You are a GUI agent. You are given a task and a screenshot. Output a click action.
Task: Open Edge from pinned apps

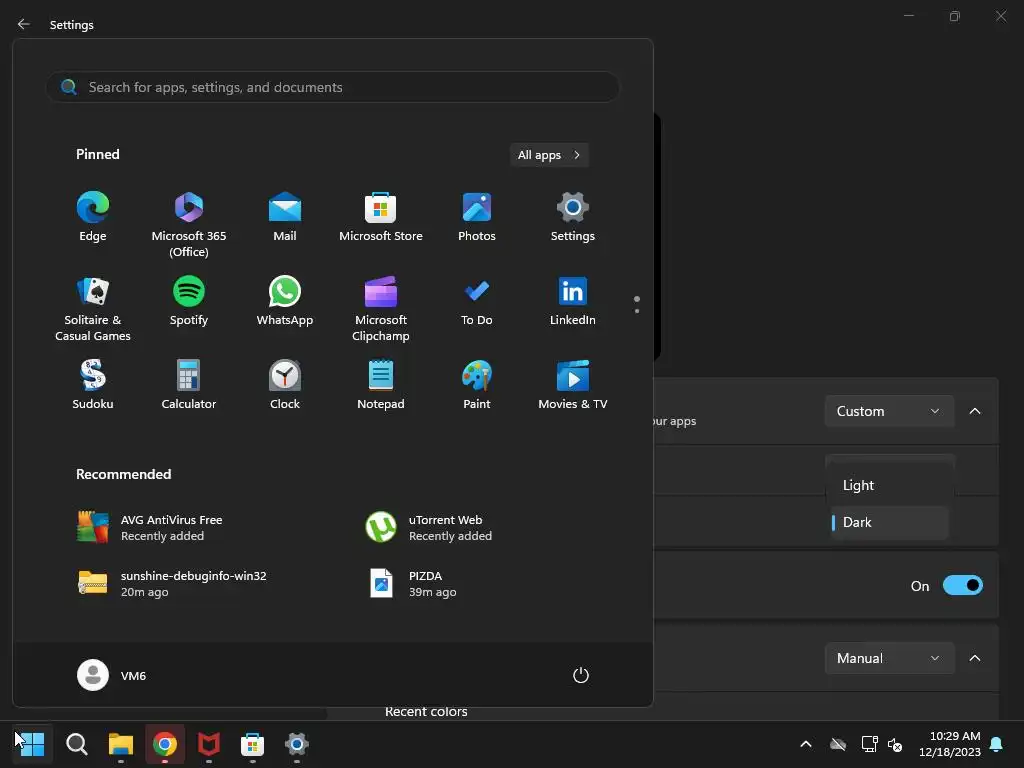(x=93, y=217)
